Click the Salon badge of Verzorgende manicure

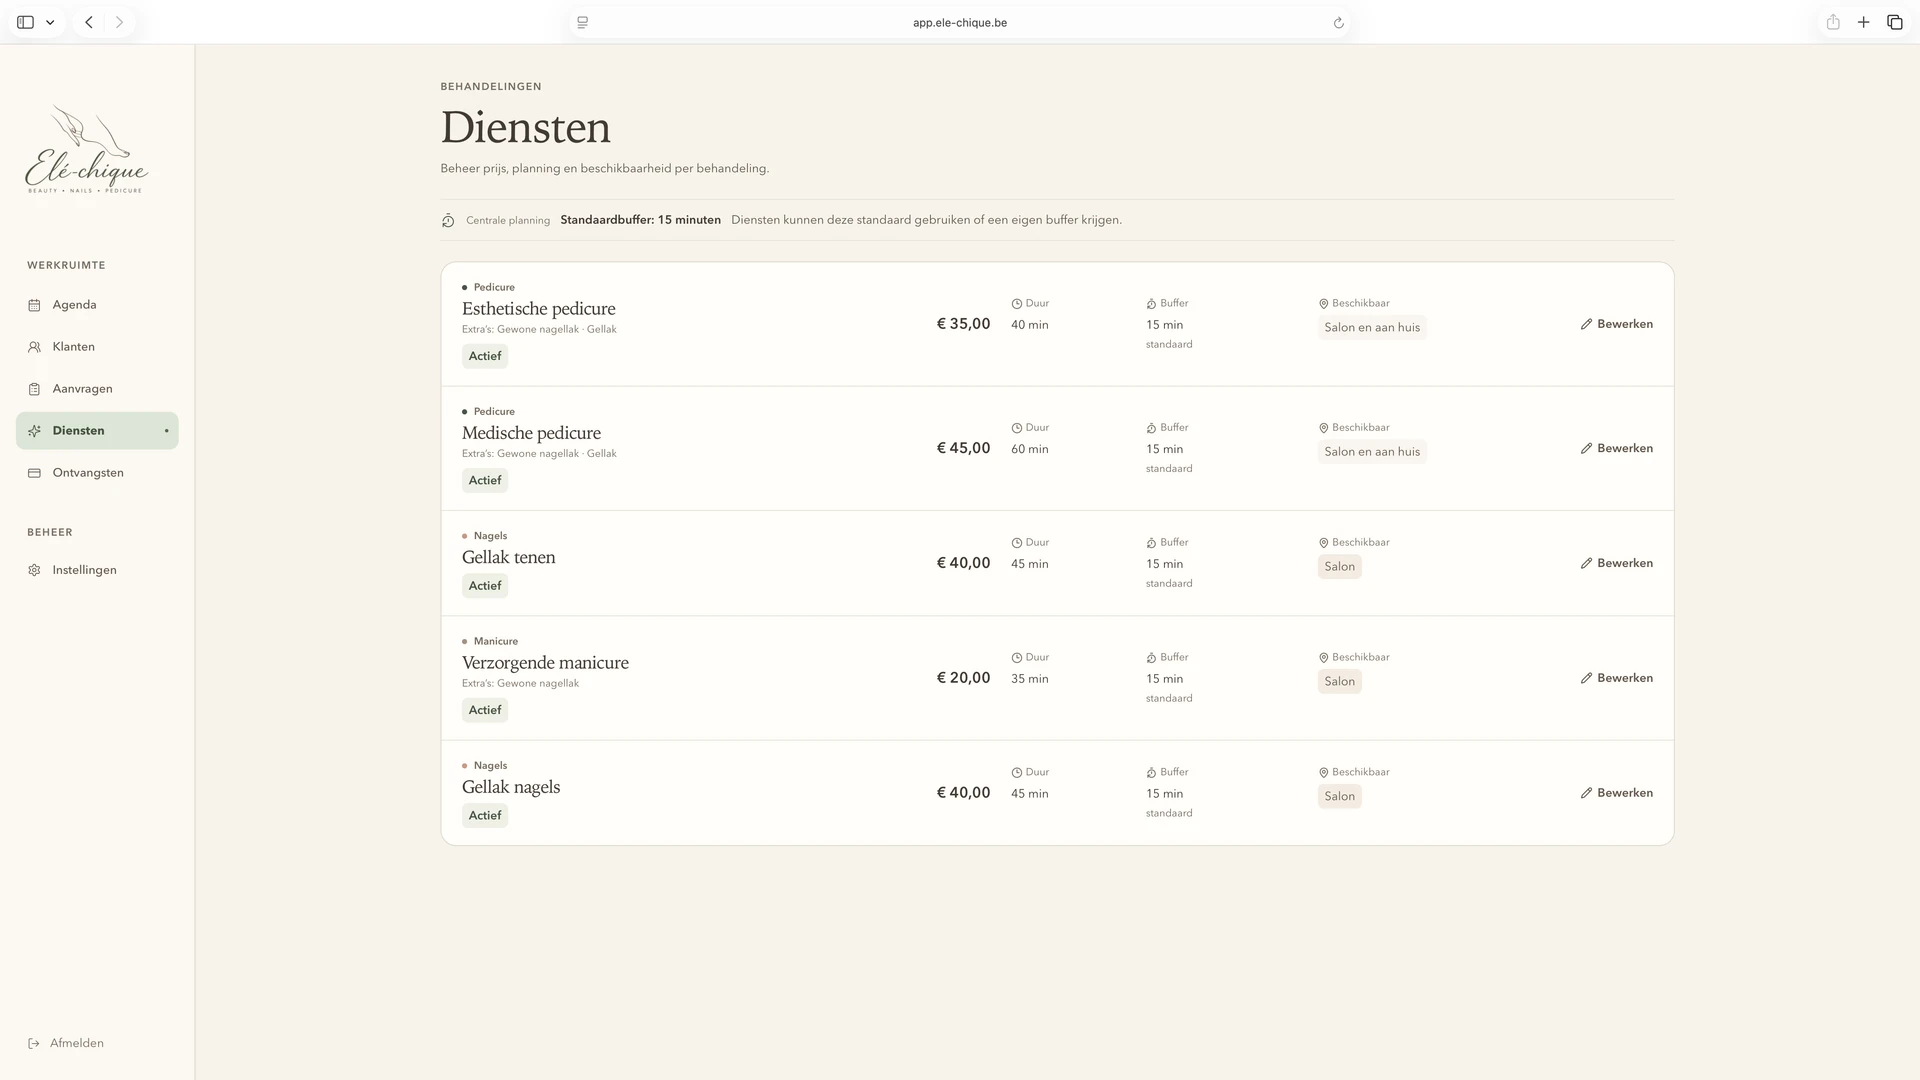[x=1340, y=682]
